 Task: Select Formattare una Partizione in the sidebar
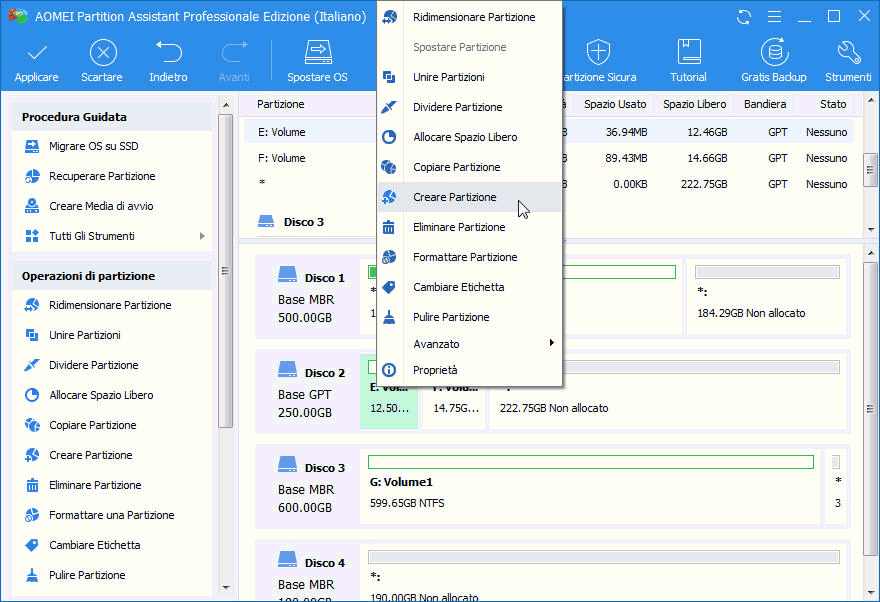pos(99,515)
